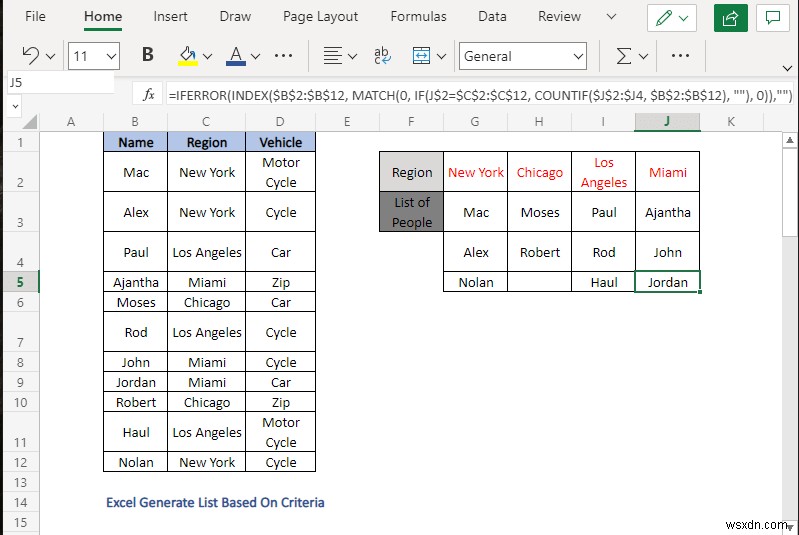
Task: Click the green Share button
Action: pos(731,18)
